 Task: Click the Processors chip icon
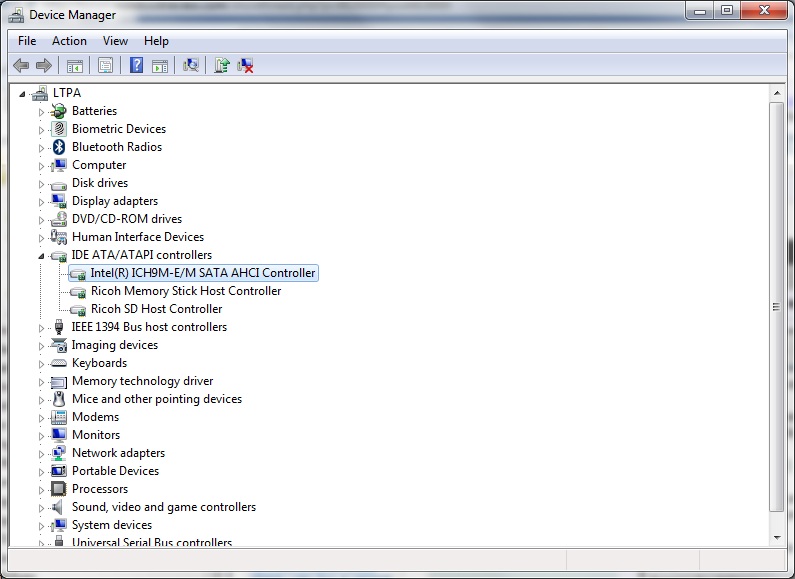pyautogui.click(x=59, y=489)
